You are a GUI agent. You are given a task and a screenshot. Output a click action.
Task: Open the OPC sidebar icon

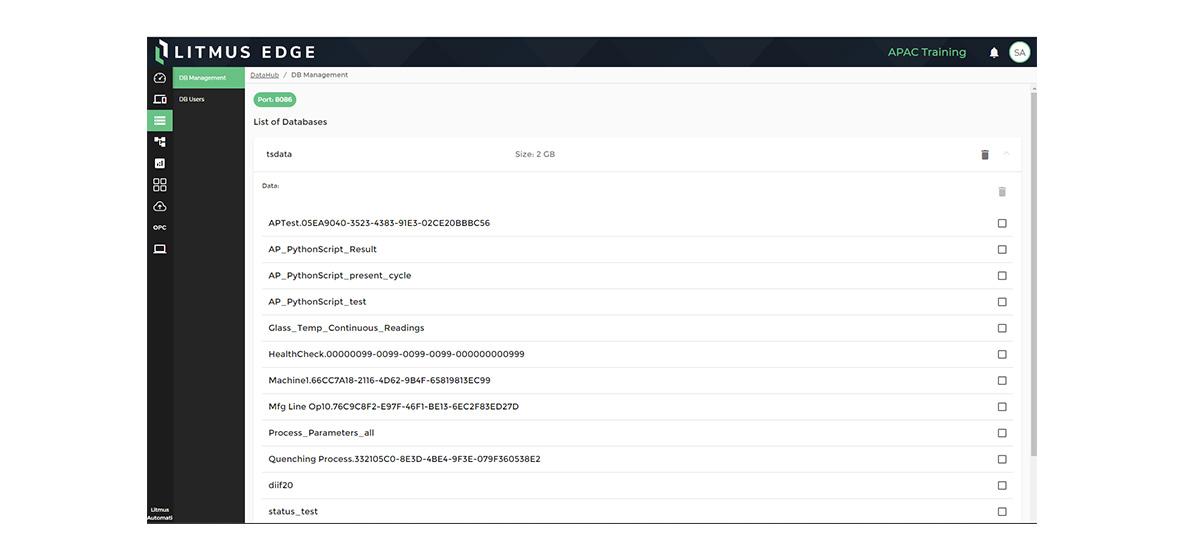(x=159, y=228)
